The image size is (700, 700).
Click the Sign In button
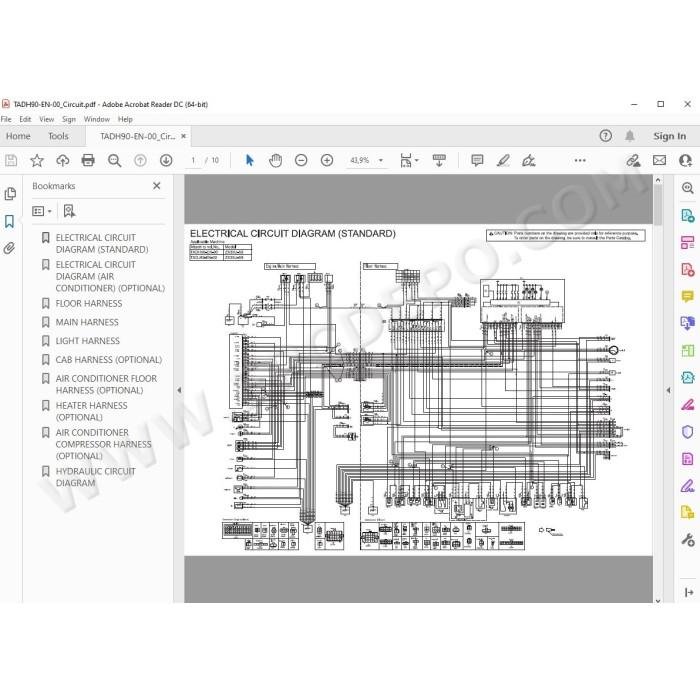(670, 136)
